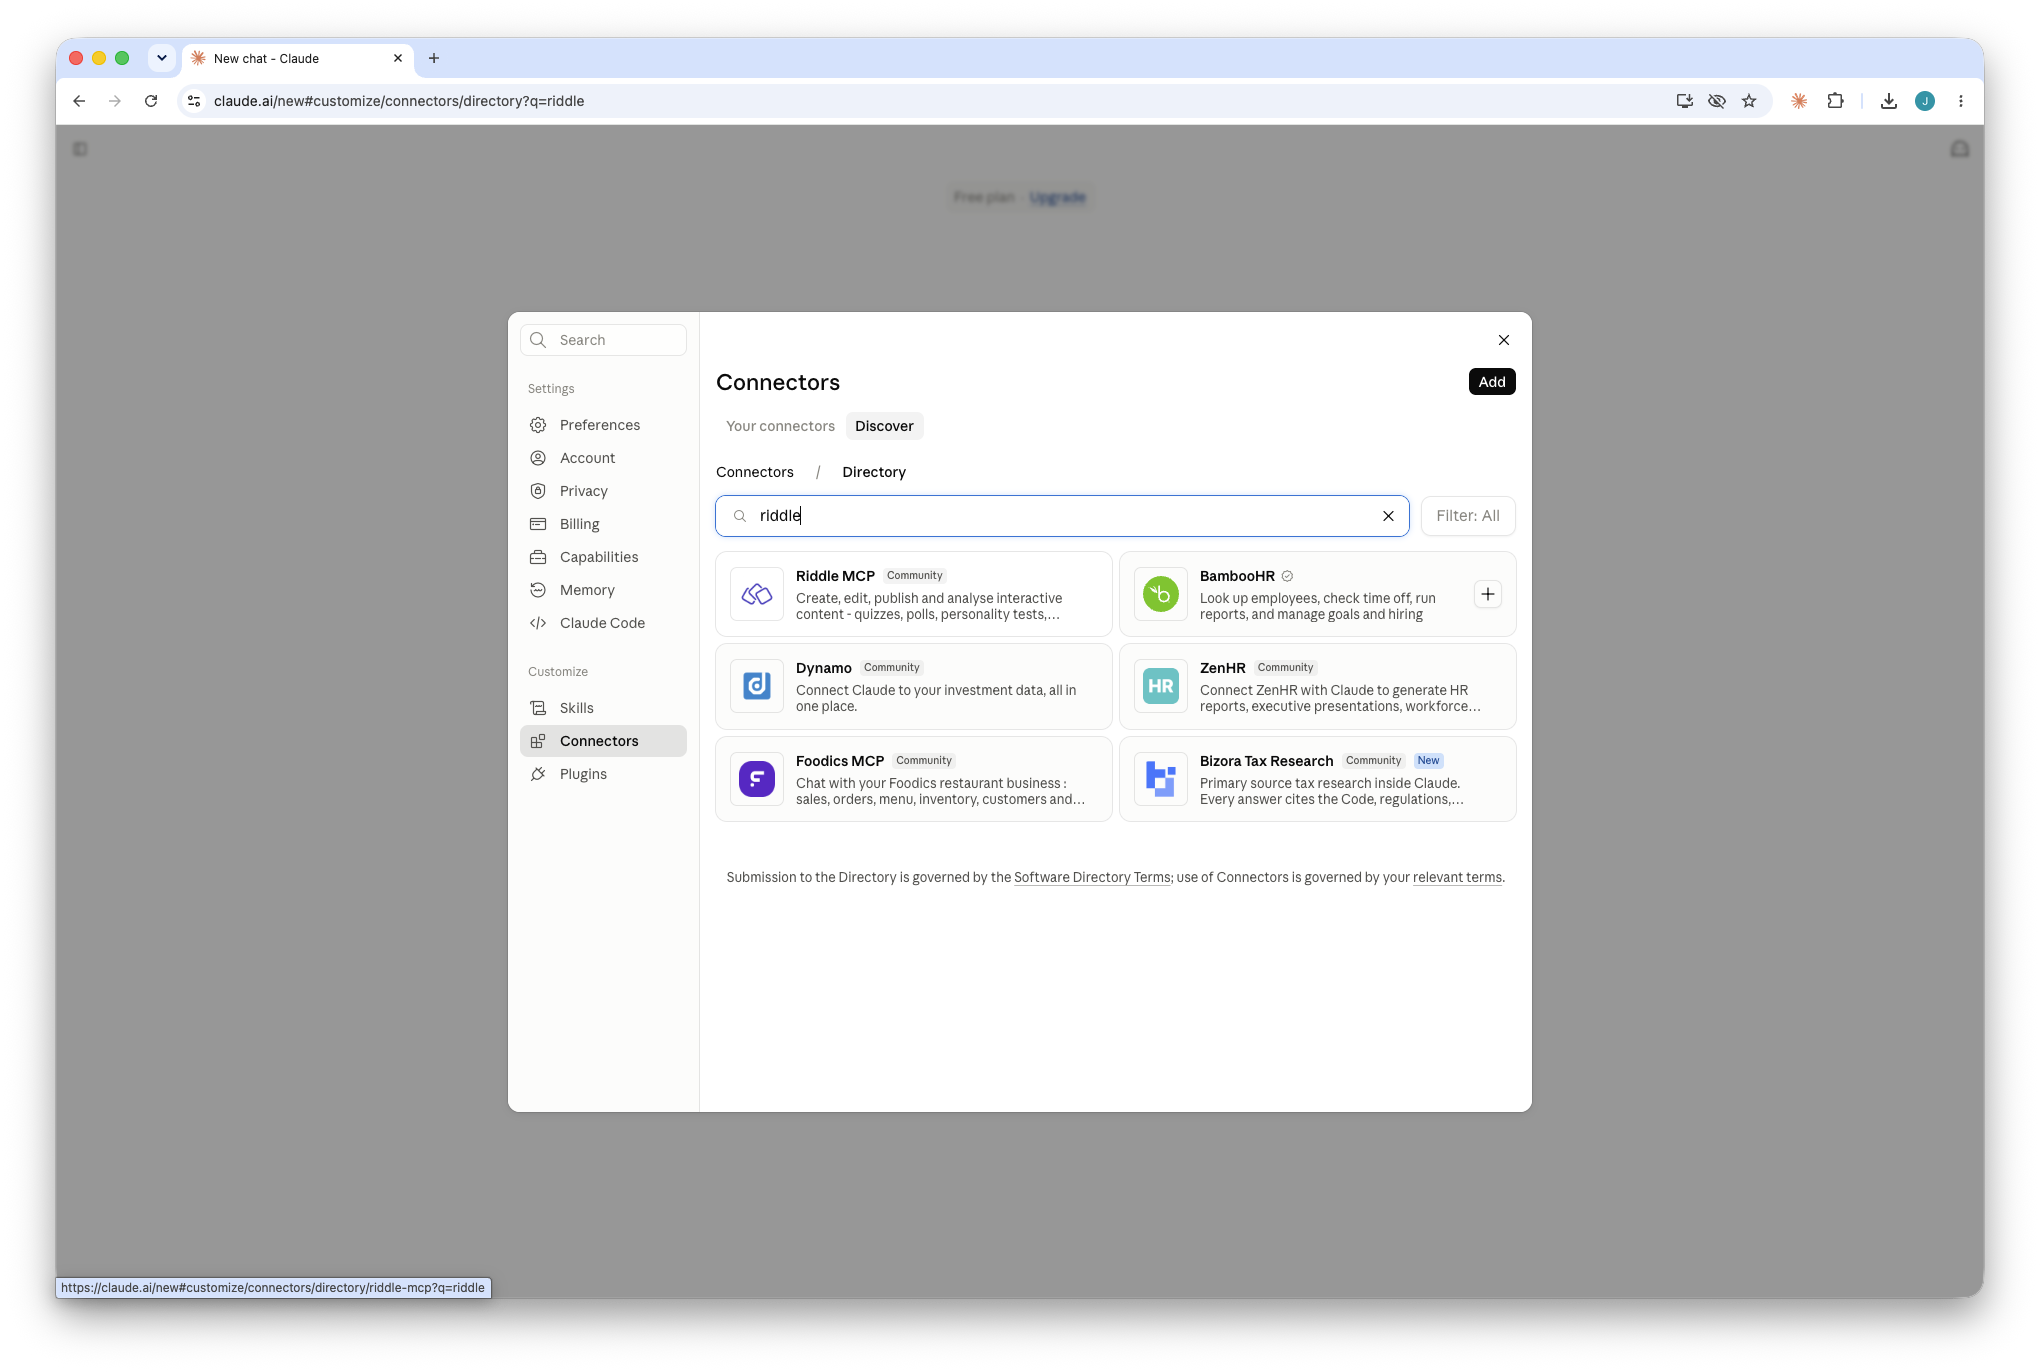Click the Foodics MCP title
Screen dimensions: 2040x1372
[x=840, y=761]
